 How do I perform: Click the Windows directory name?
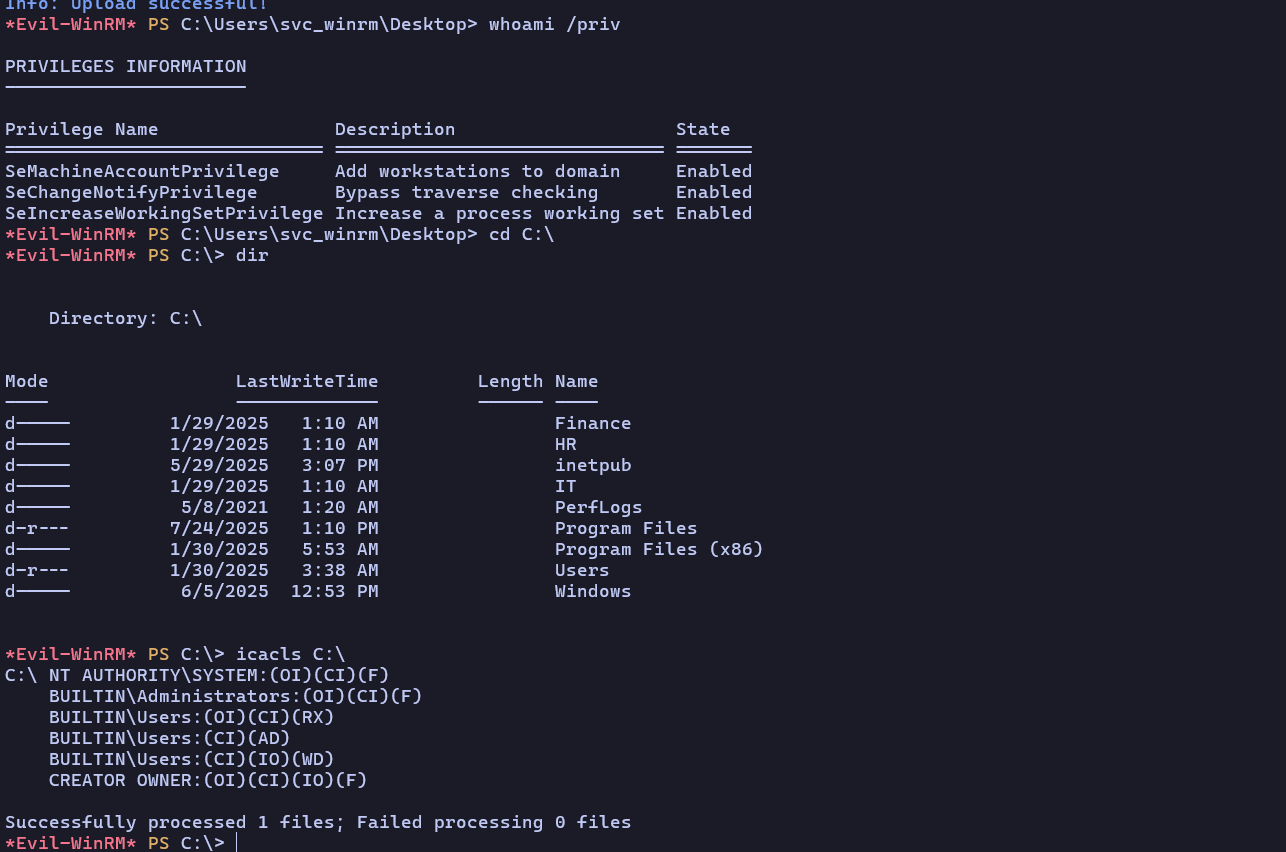coord(593,591)
